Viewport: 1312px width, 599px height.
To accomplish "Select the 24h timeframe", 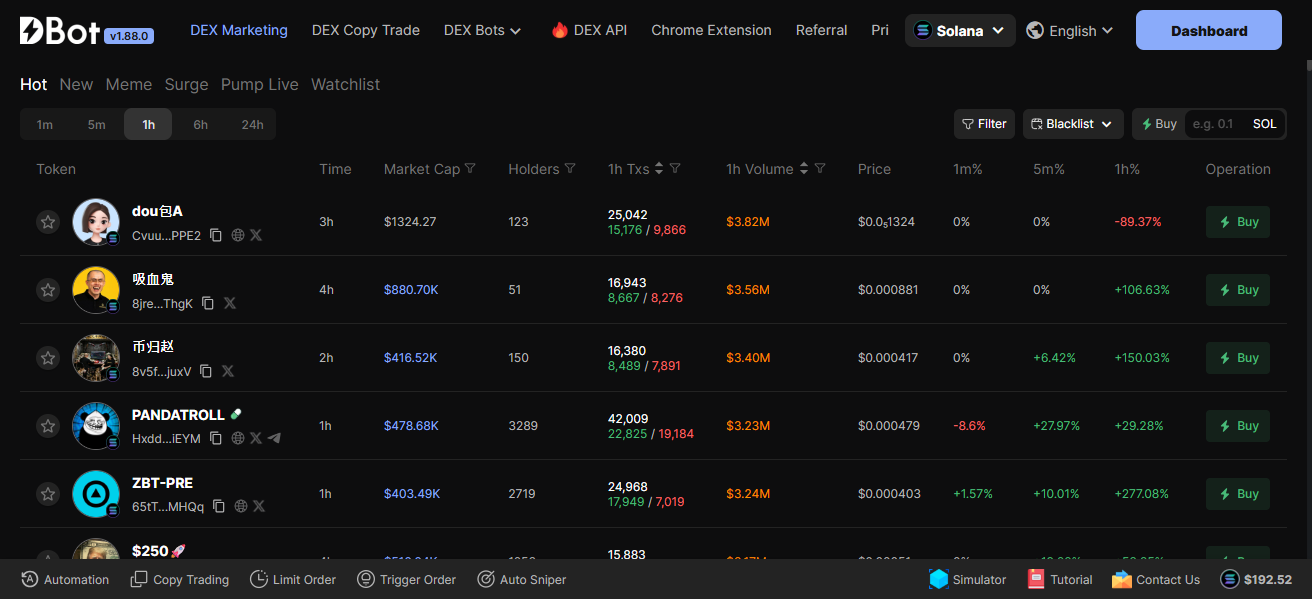I will pos(252,124).
